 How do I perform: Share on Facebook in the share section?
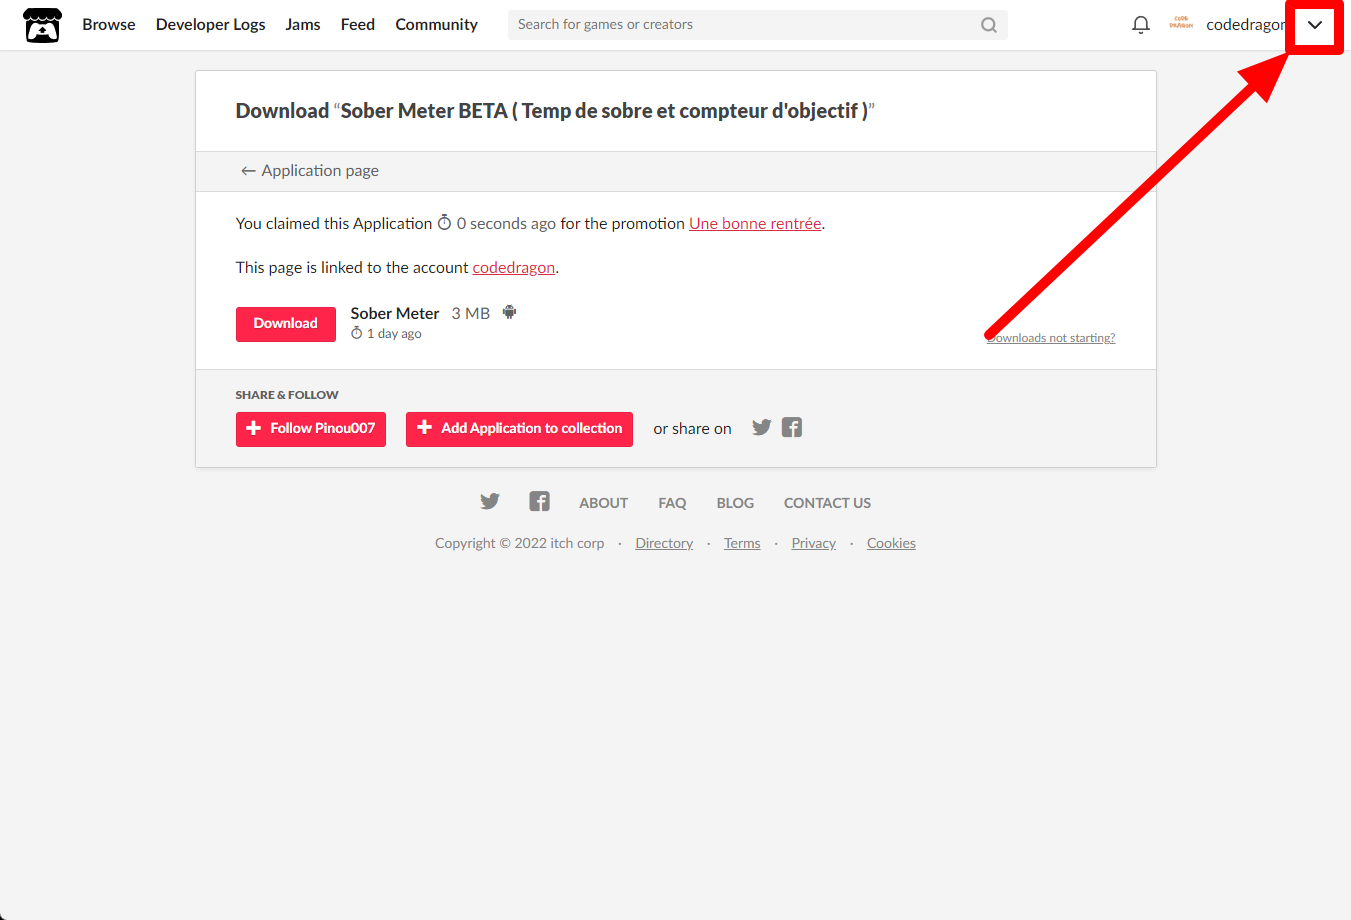(x=792, y=428)
